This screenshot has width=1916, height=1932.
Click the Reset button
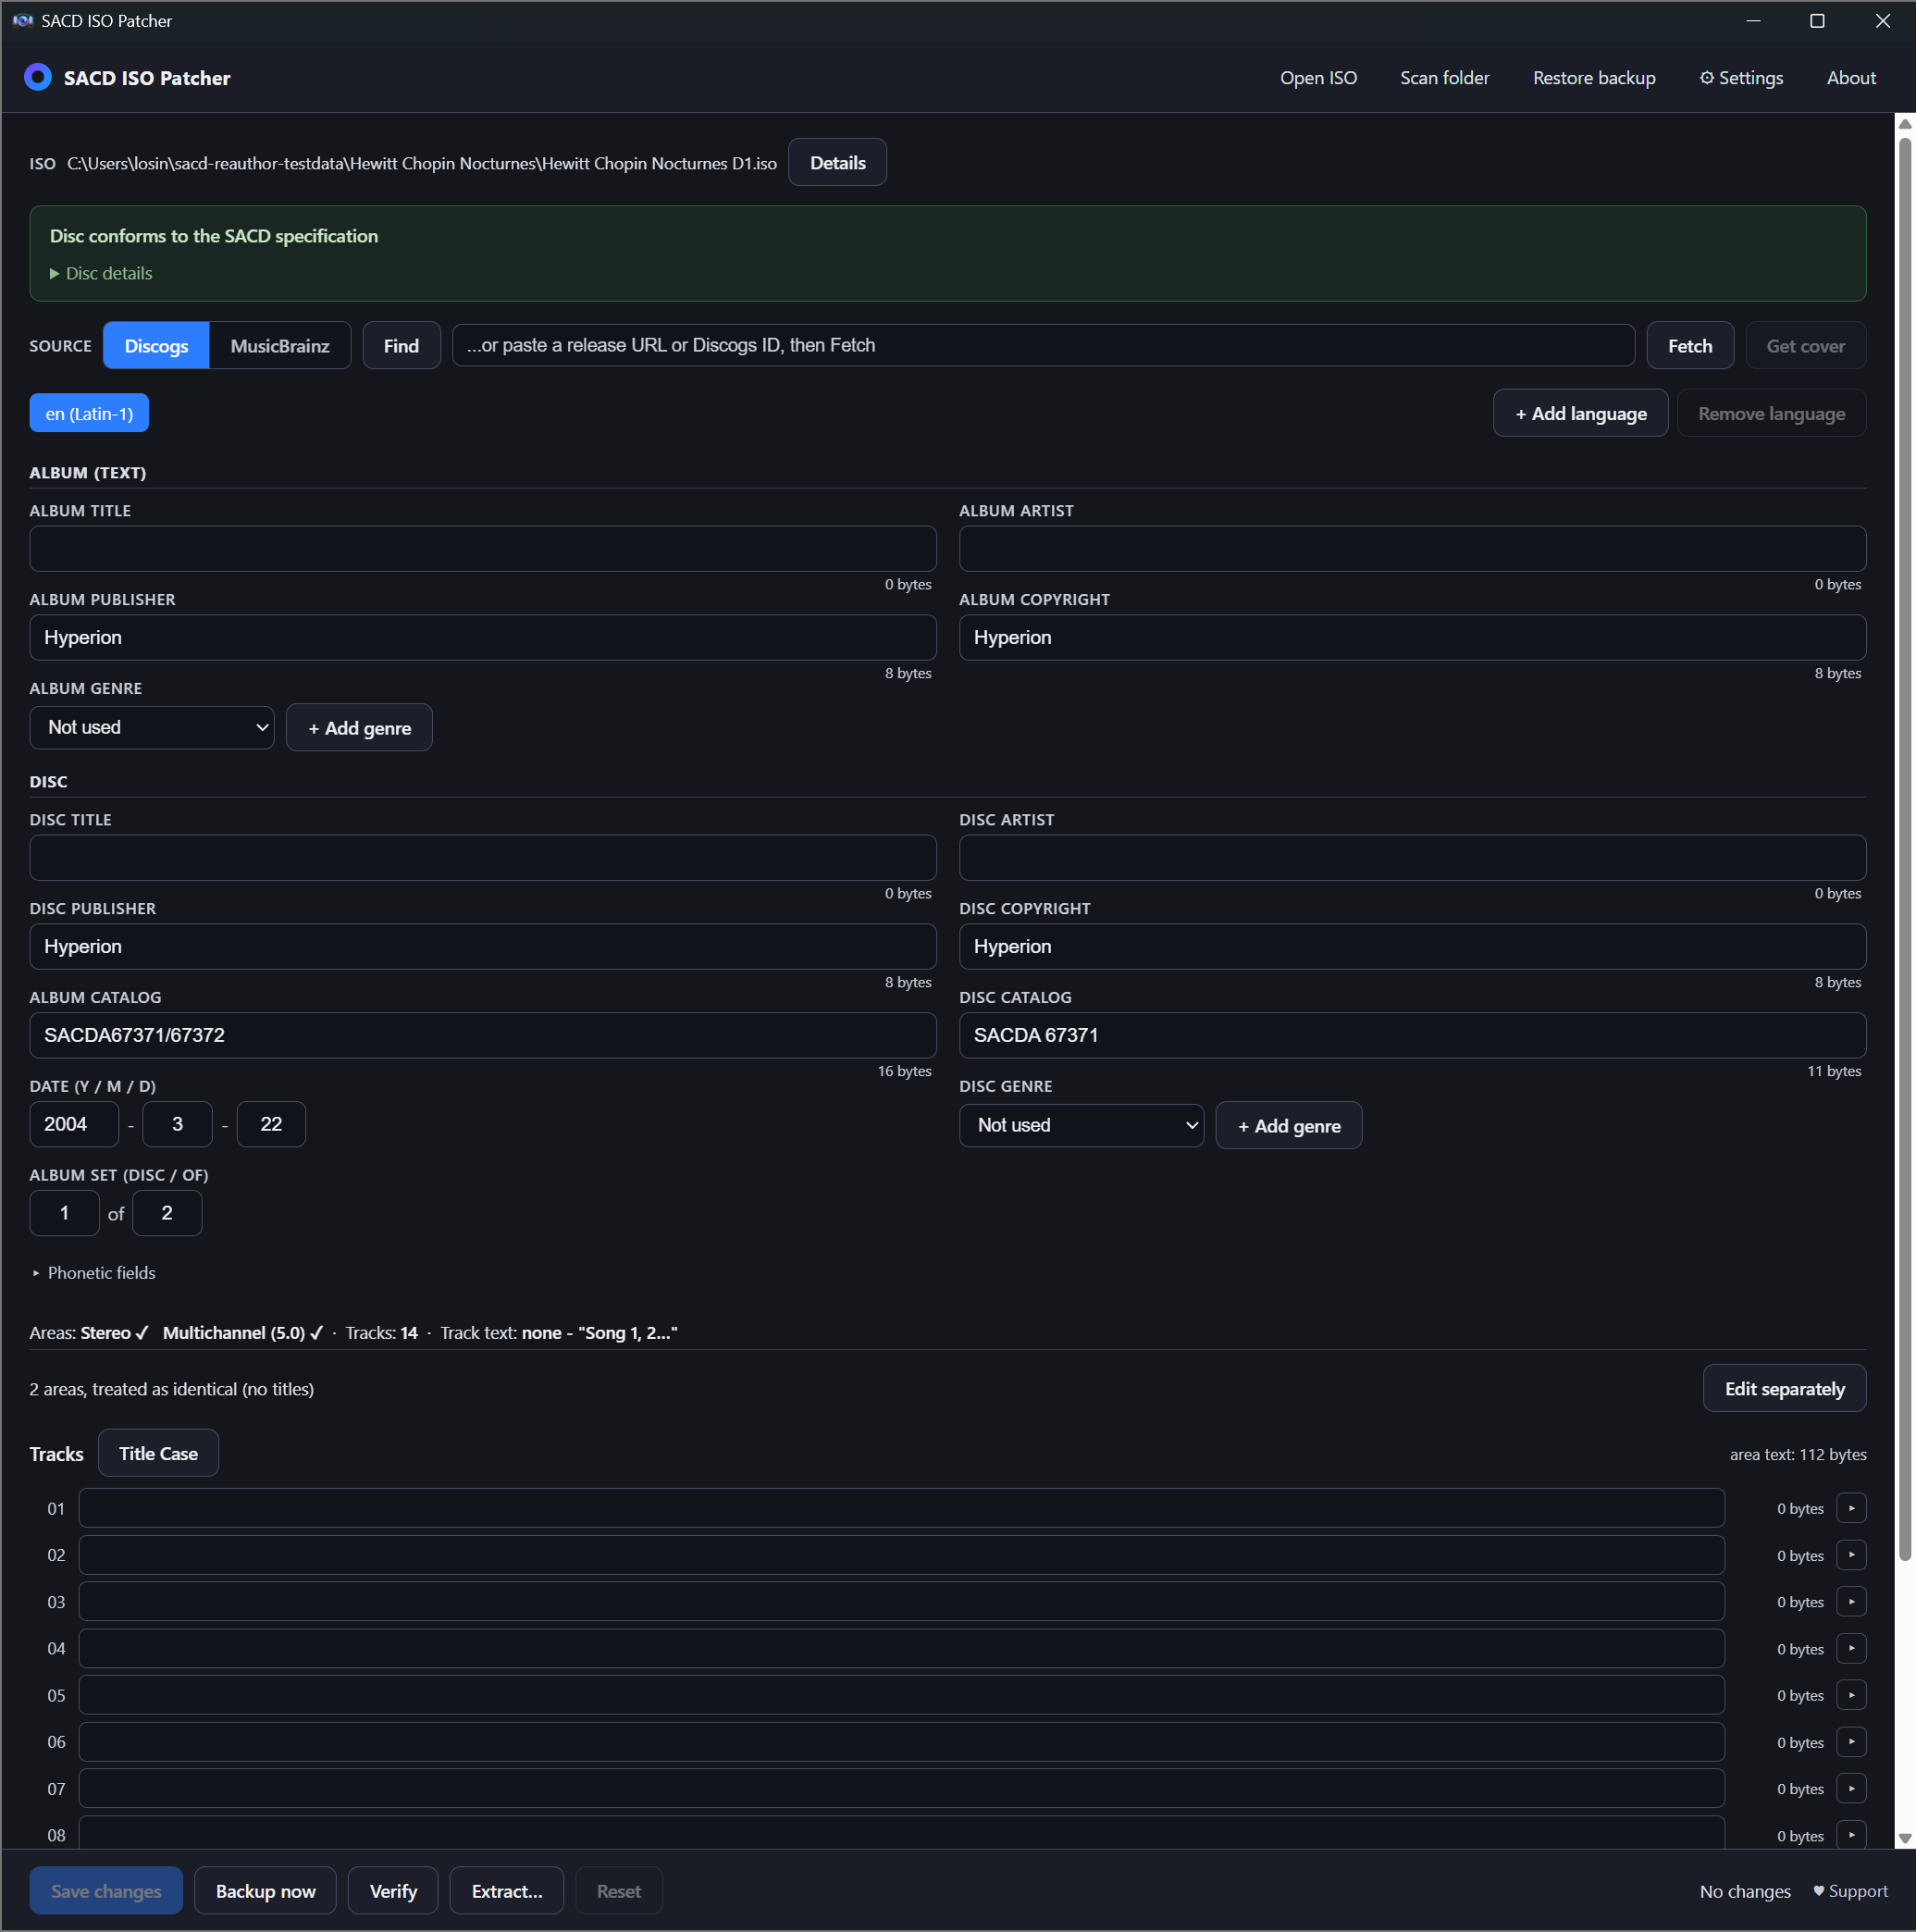point(619,1890)
